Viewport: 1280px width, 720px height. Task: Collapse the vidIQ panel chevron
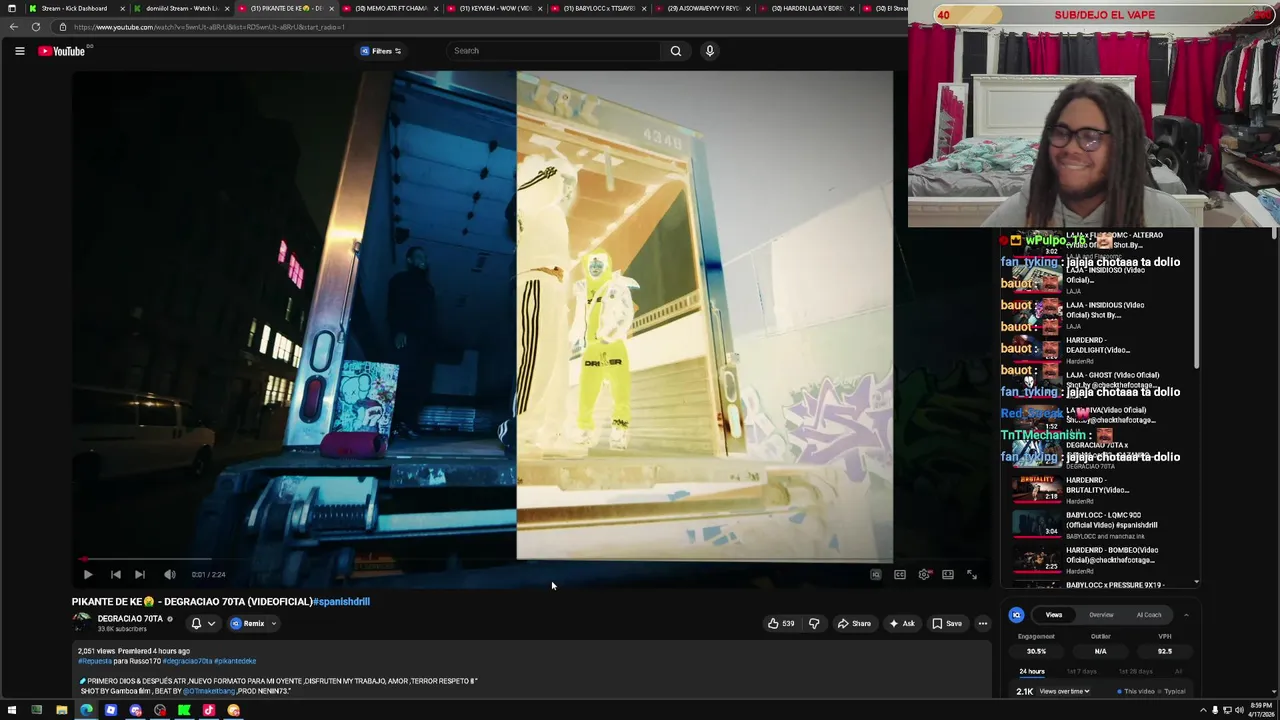[1186, 615]
